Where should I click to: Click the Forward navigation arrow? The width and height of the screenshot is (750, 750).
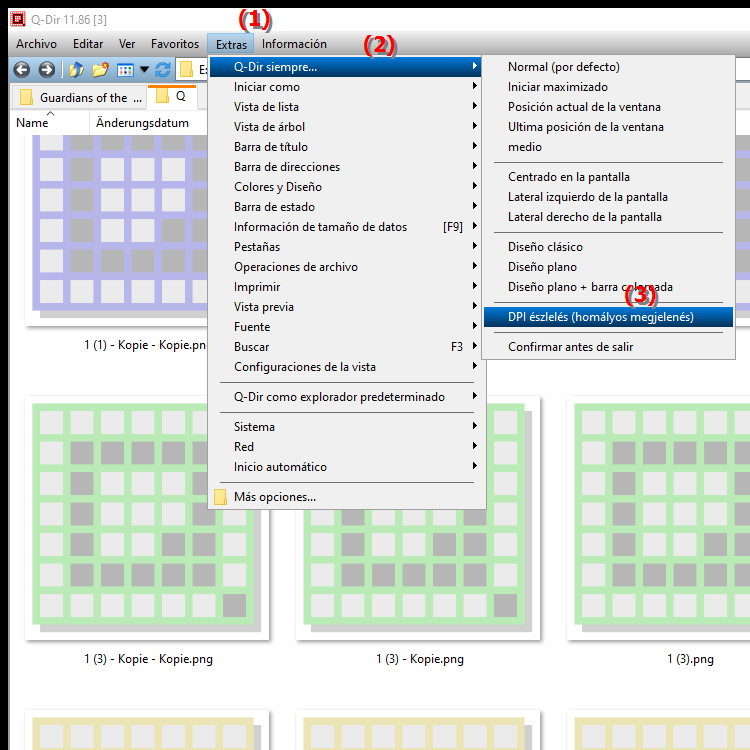pos(46,70)
